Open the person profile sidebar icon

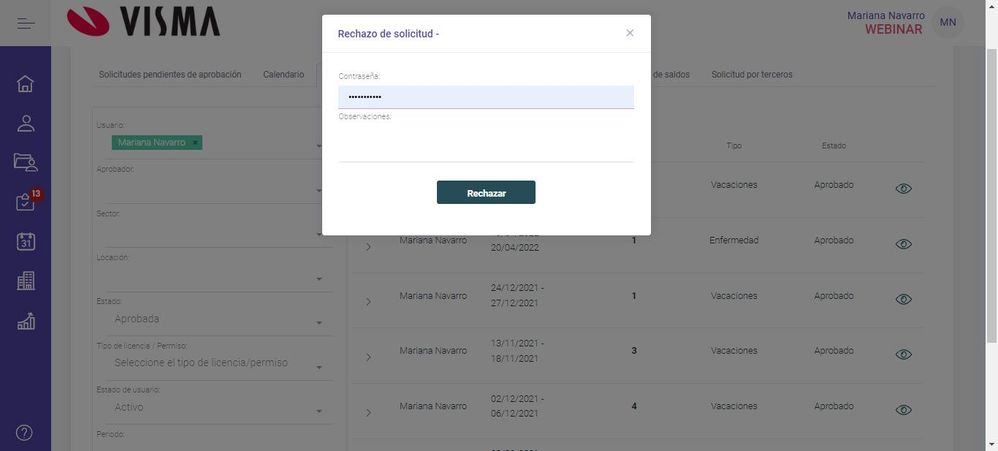25,123
